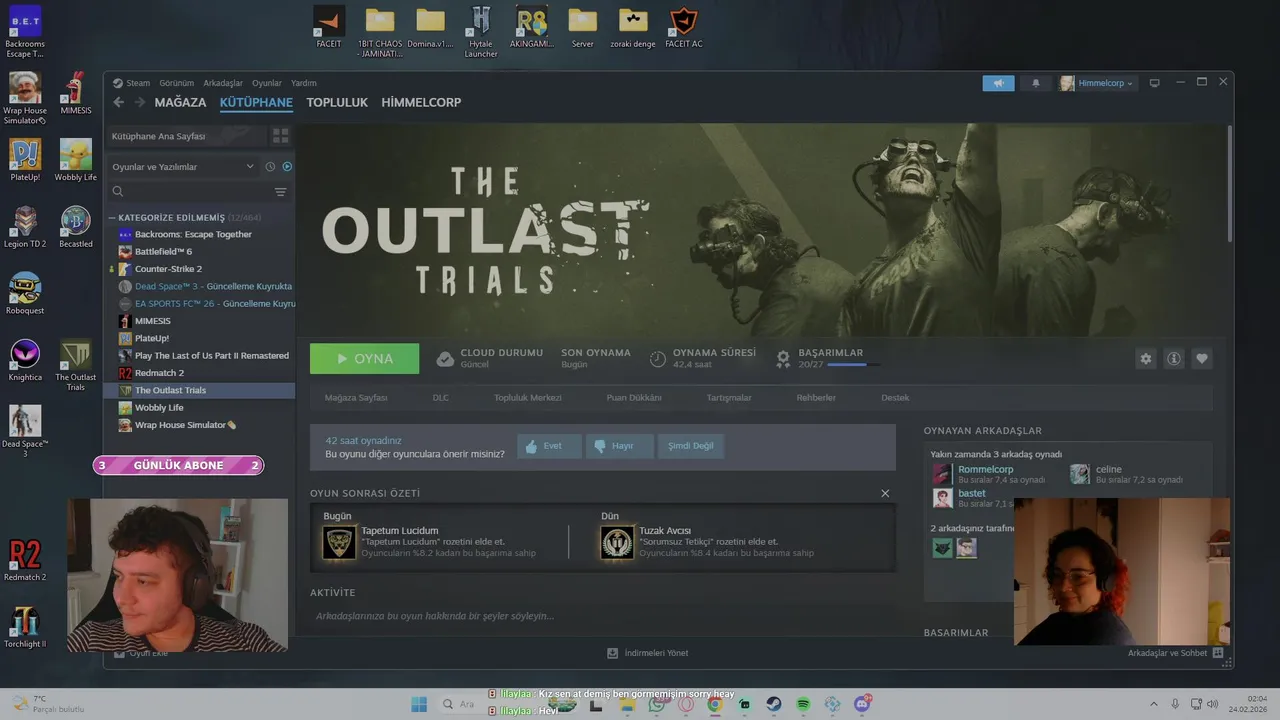1280x720 pixels.
Task: Toggle the ready-to-play filter icon
Action: pyautogui.click(x=287, y=166)
